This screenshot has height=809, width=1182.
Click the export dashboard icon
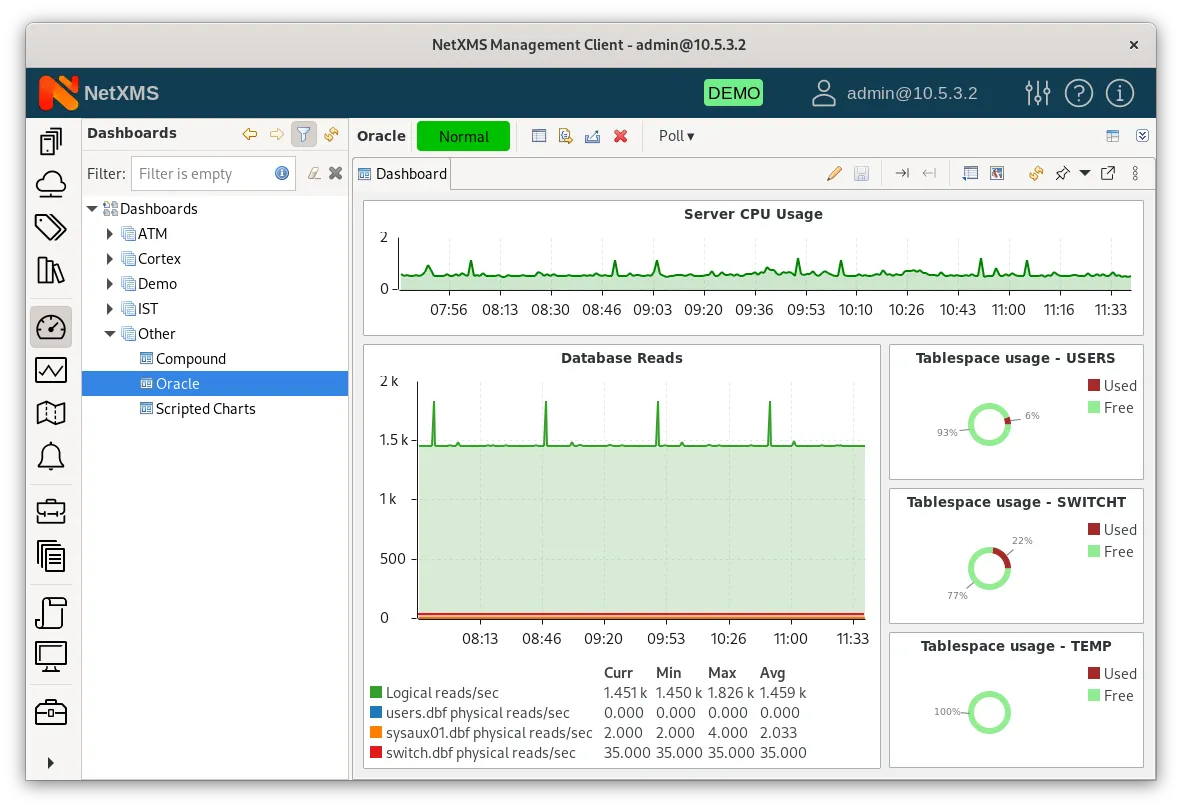click(593, 136)
